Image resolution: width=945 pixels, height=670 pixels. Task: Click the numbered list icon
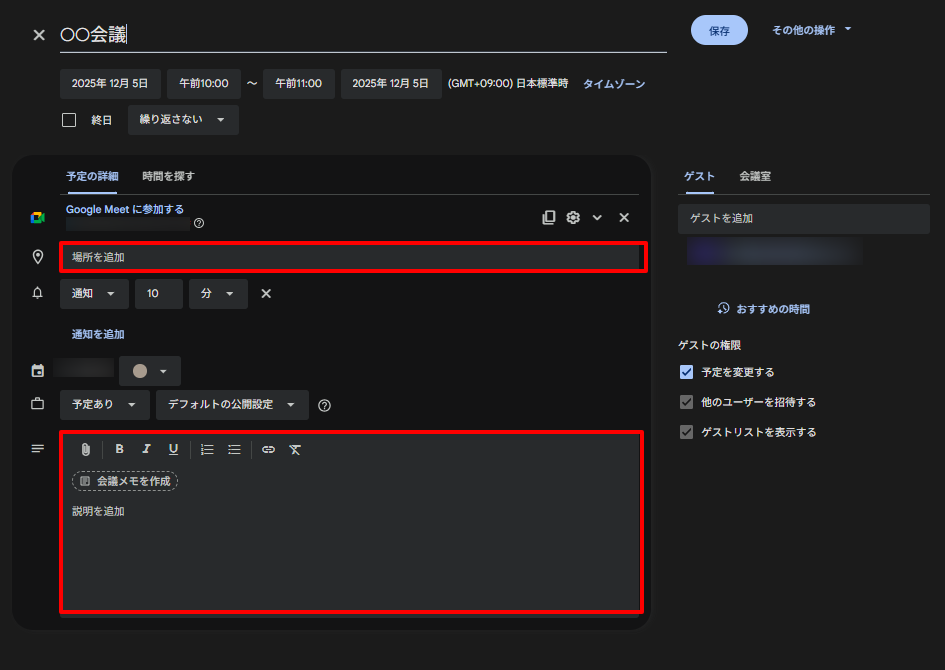(x=207, y=449)
